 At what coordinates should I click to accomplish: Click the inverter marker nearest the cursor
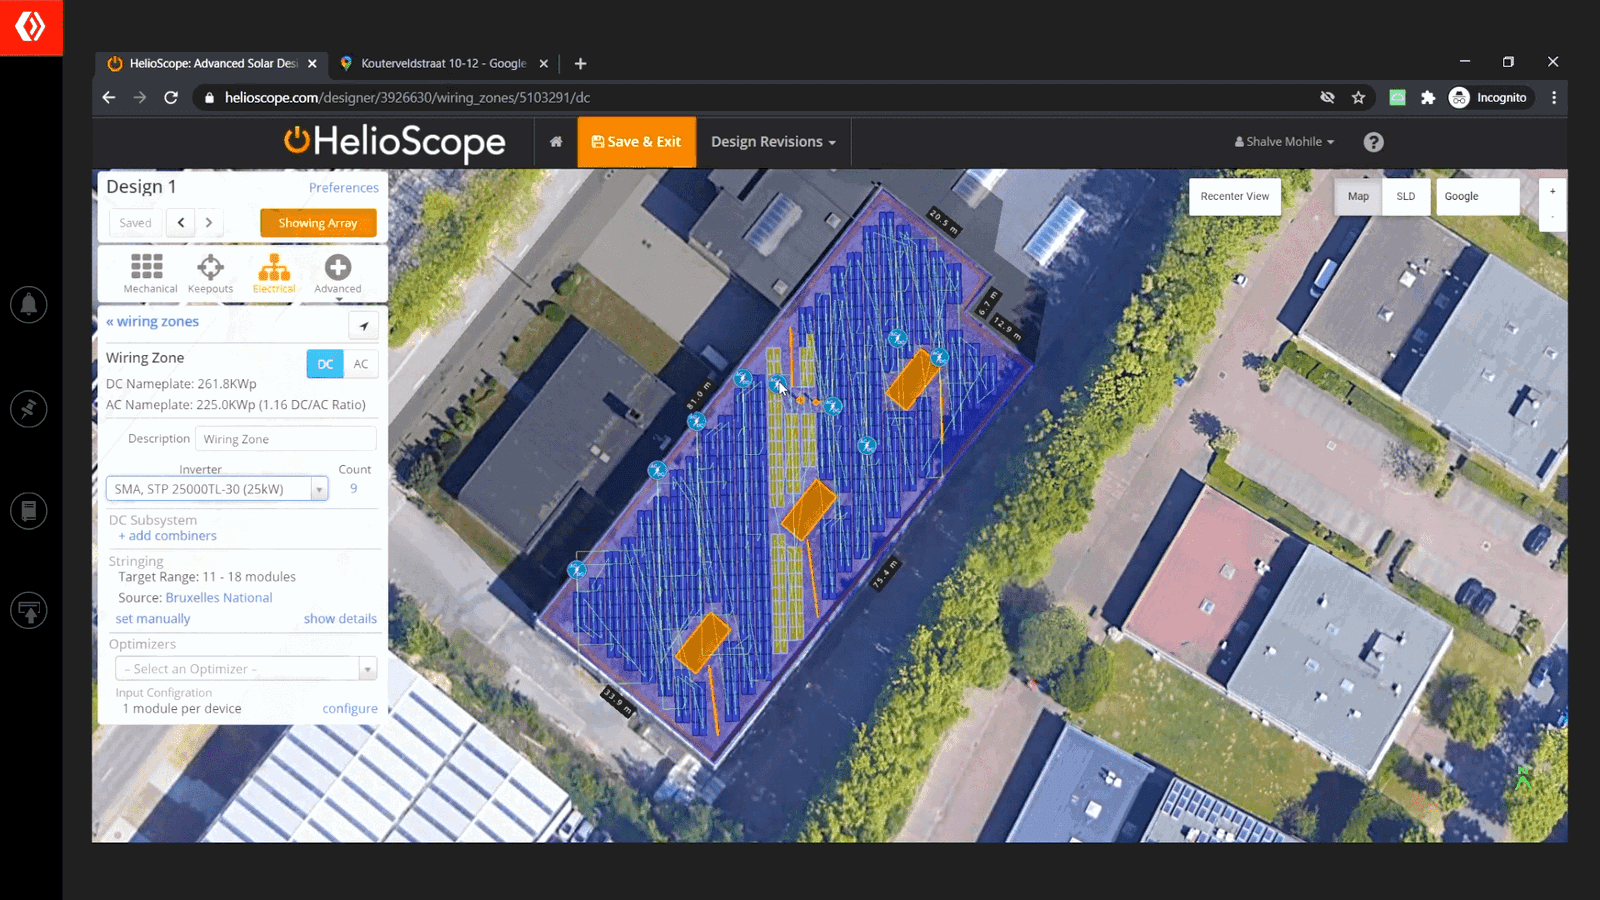(x=778, y=382)
